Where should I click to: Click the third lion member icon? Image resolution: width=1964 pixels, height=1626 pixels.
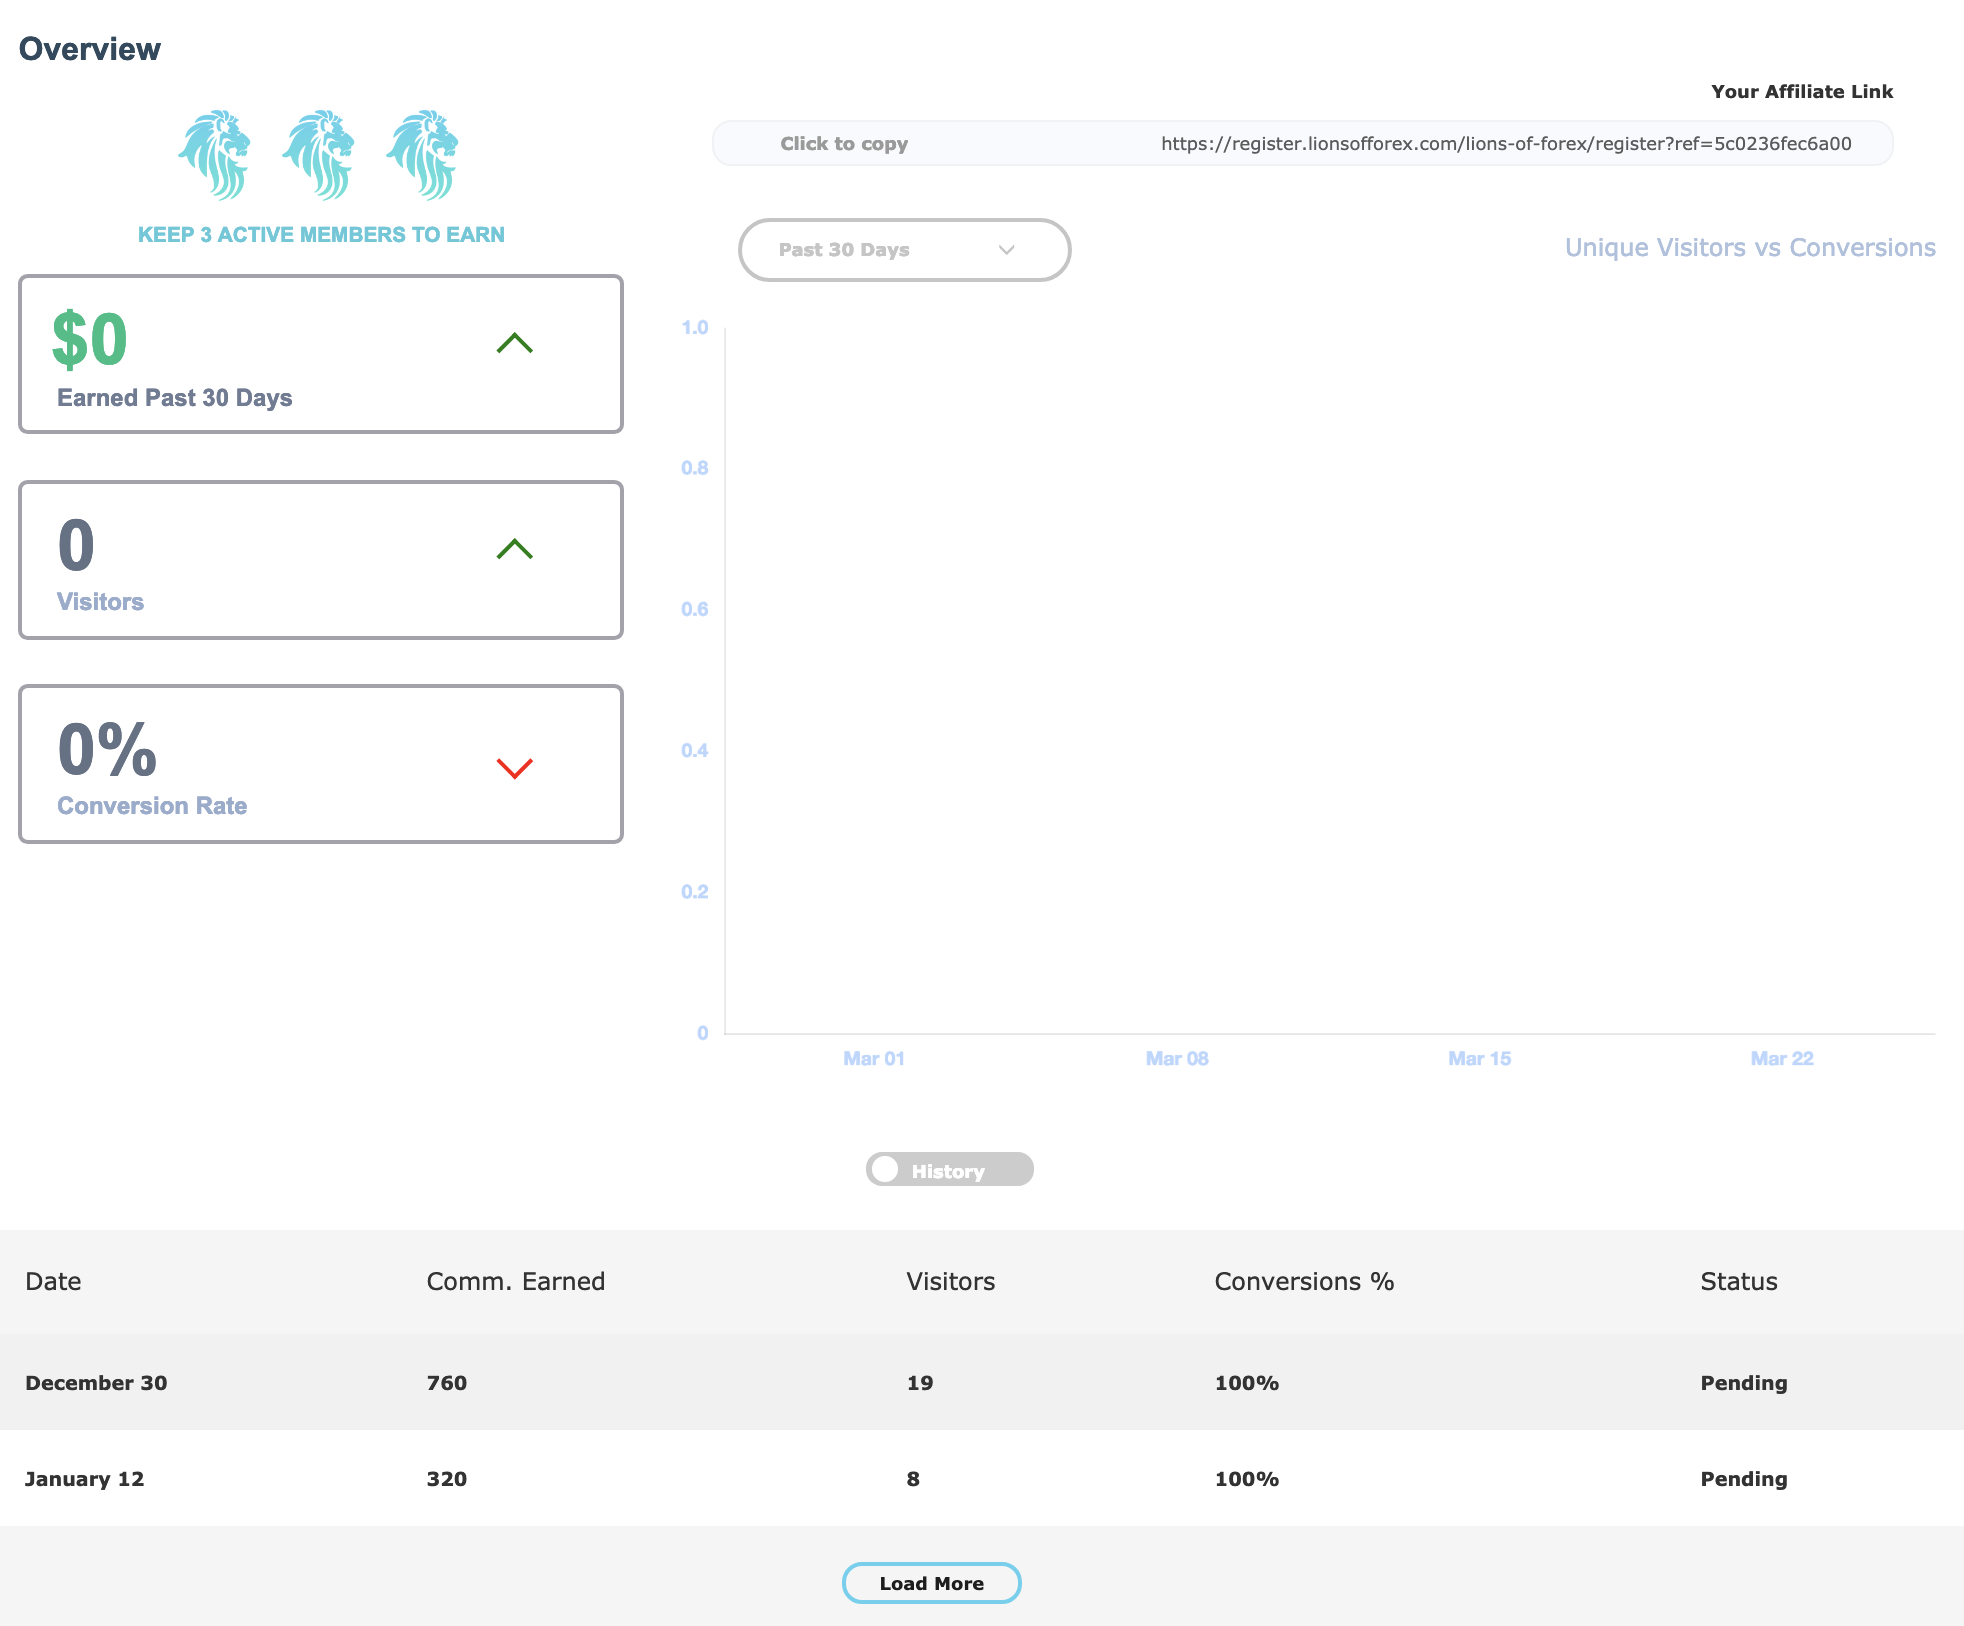pos(423,155)
